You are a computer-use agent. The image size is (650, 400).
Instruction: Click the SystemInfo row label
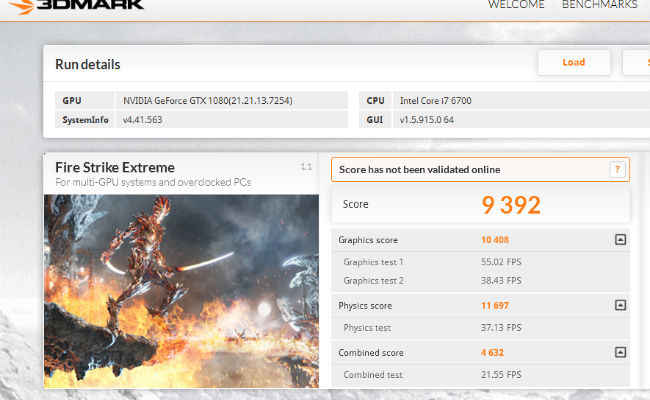85,120
